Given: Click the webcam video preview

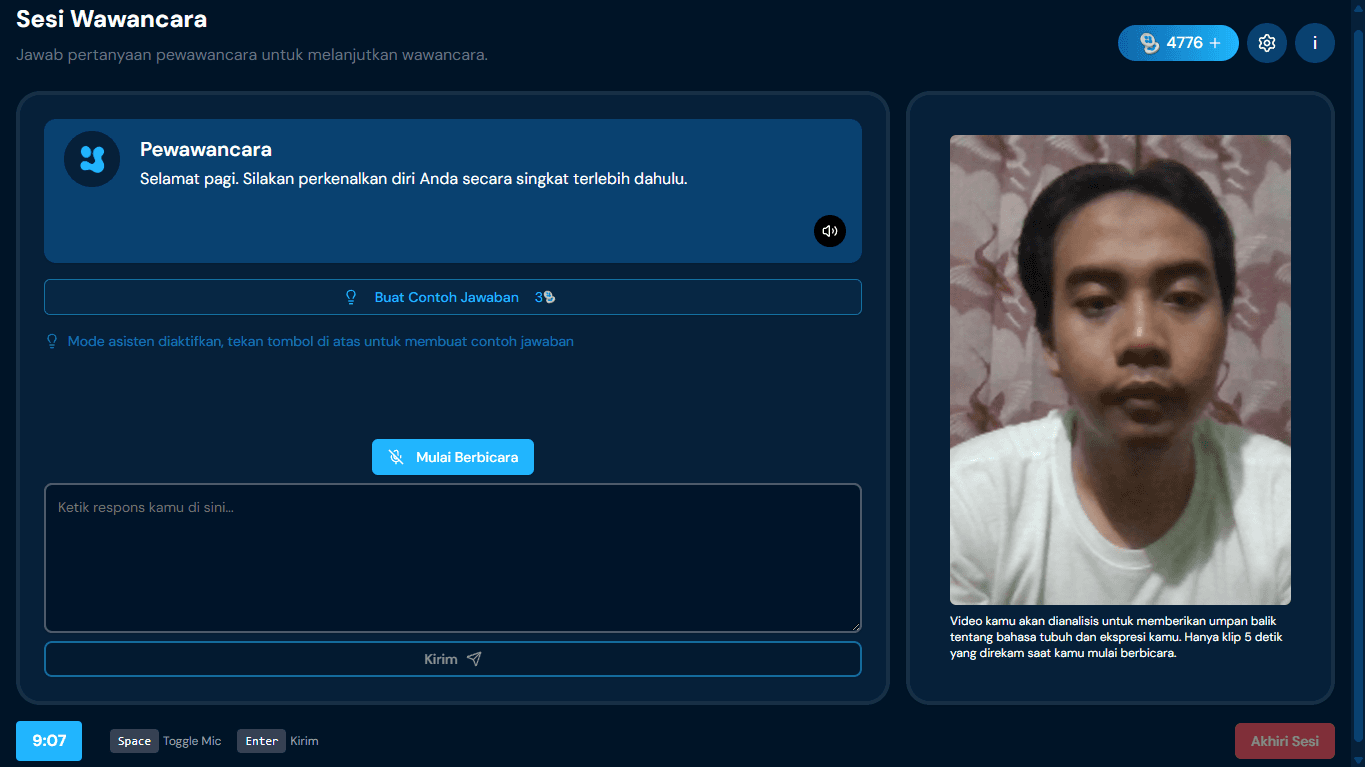Looking at the screenshot, I should coord(1120,370).
